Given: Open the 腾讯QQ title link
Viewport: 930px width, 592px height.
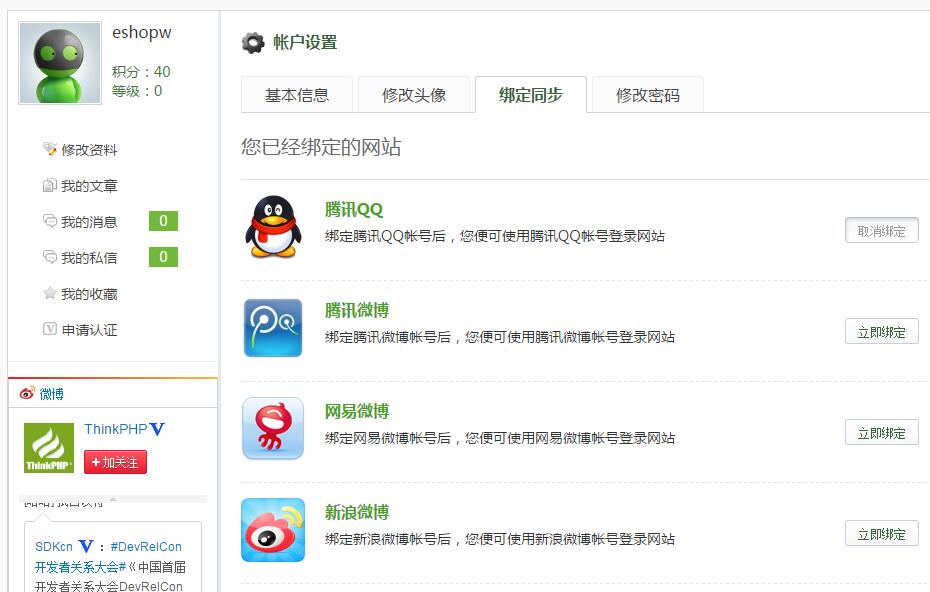Looking at the screenshot, I should [354, 209].
